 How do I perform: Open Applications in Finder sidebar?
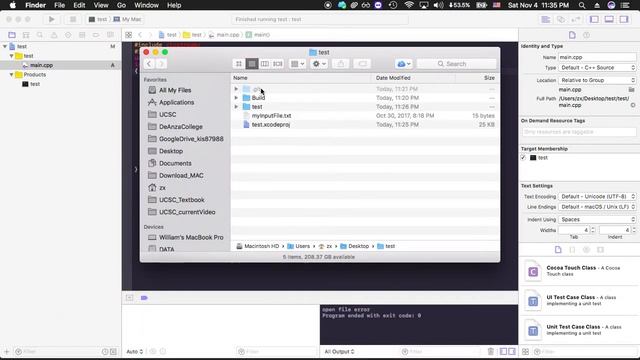176,102
